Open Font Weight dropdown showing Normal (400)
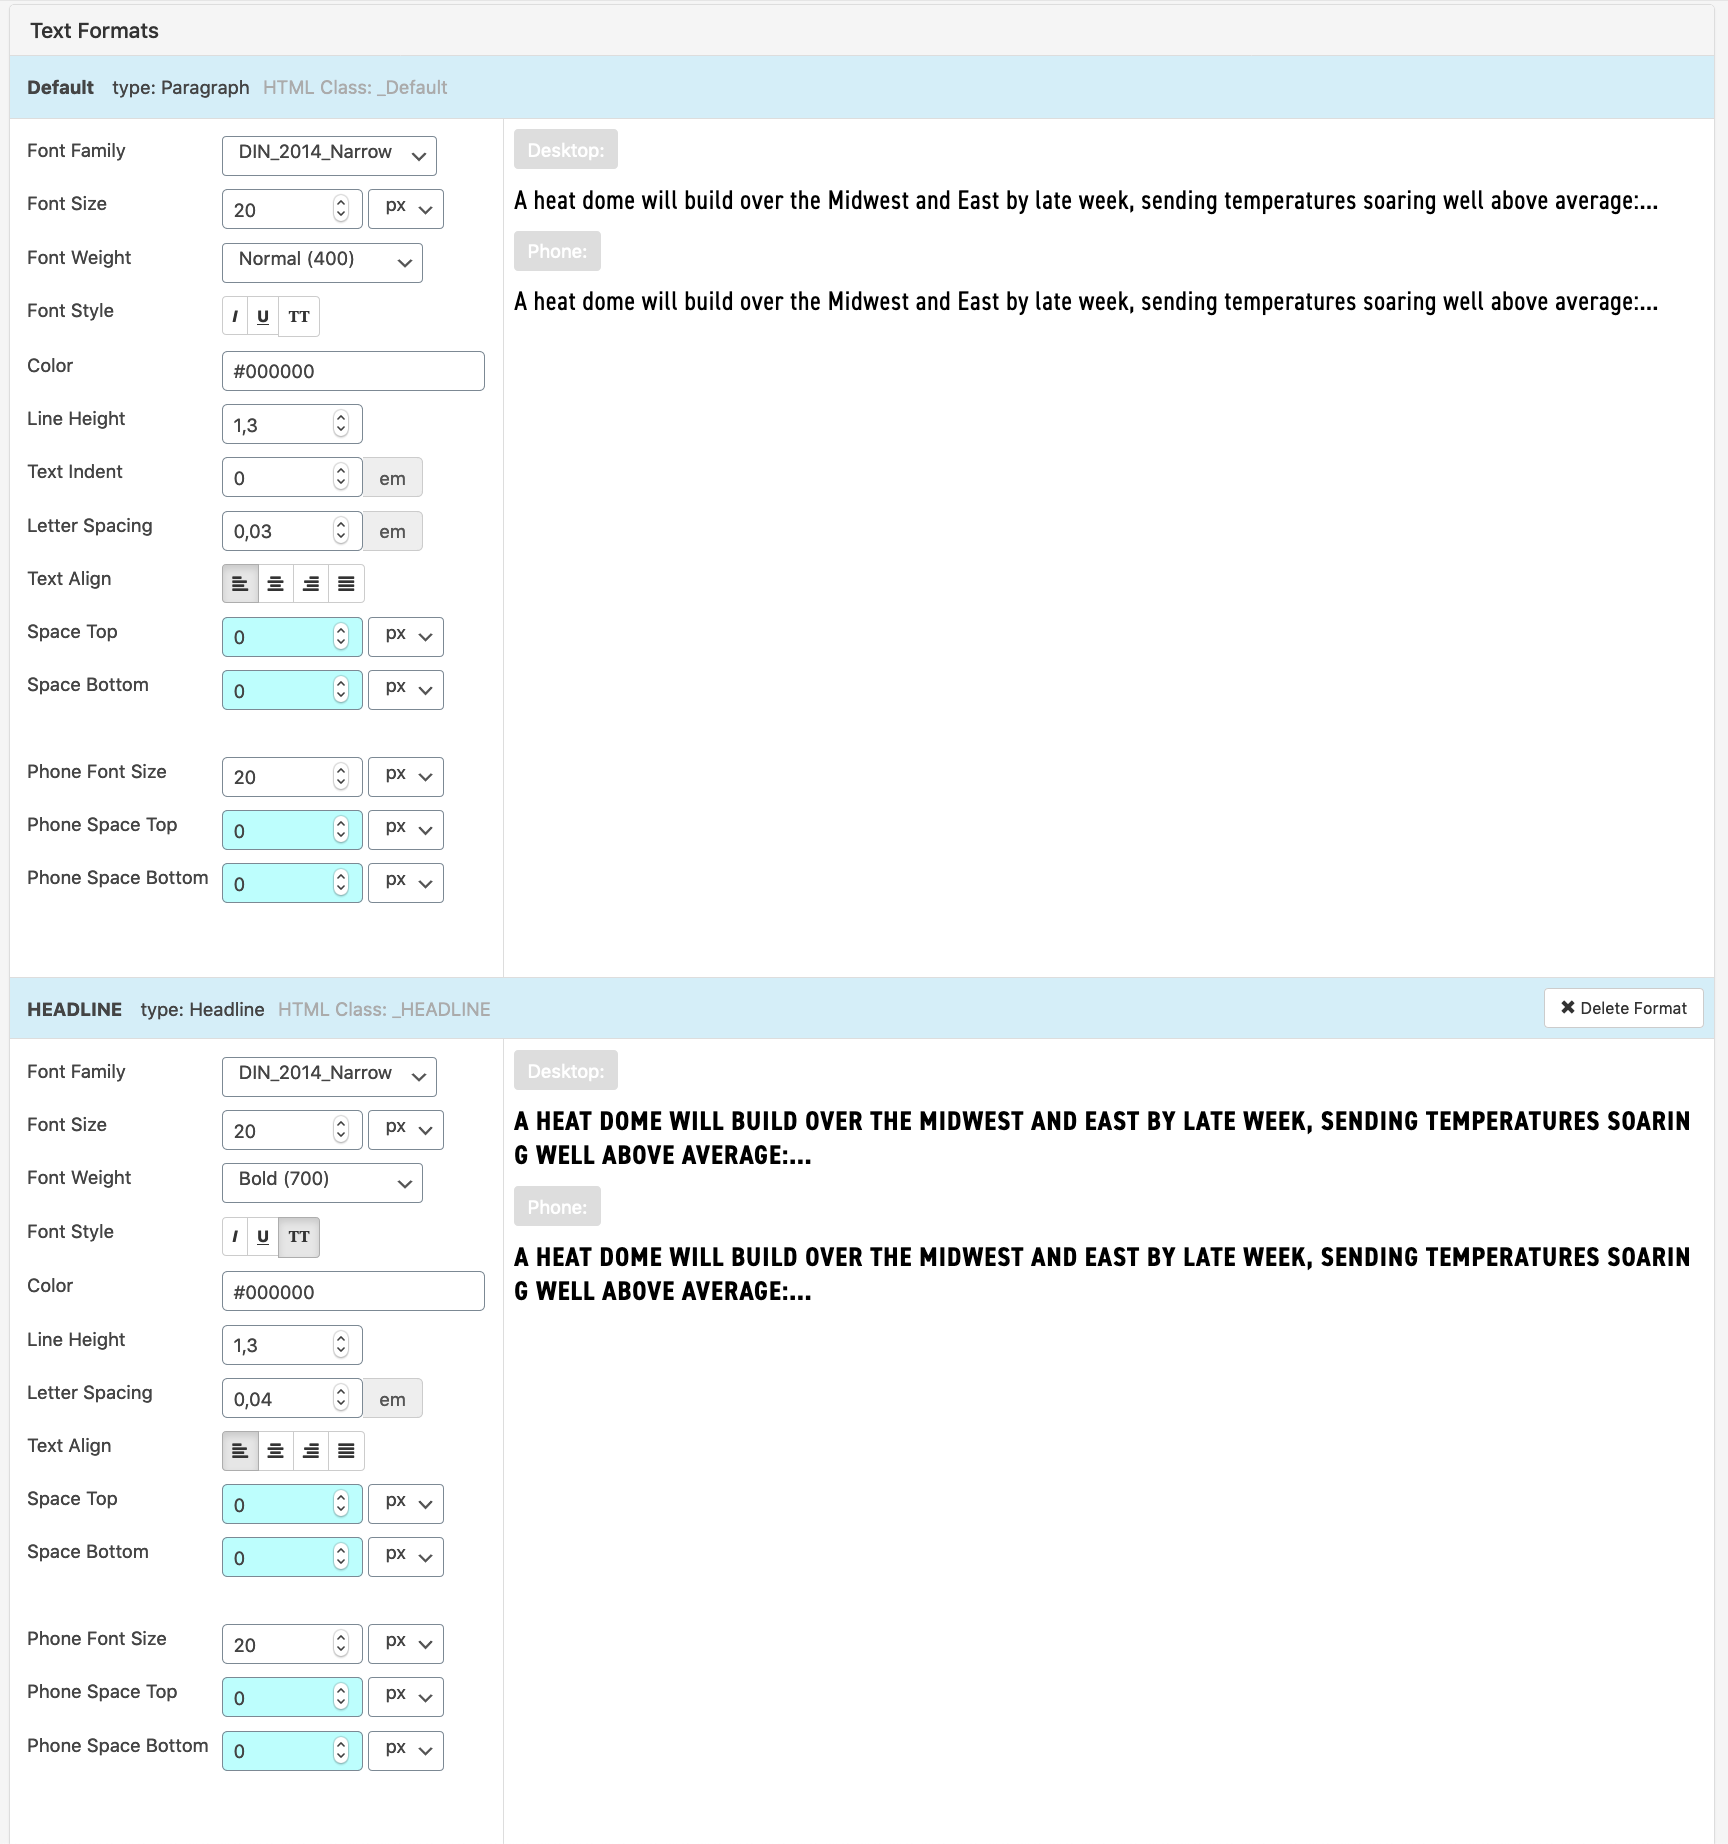The width and height of the screenshot is (1728, 1844). point(322,262)
